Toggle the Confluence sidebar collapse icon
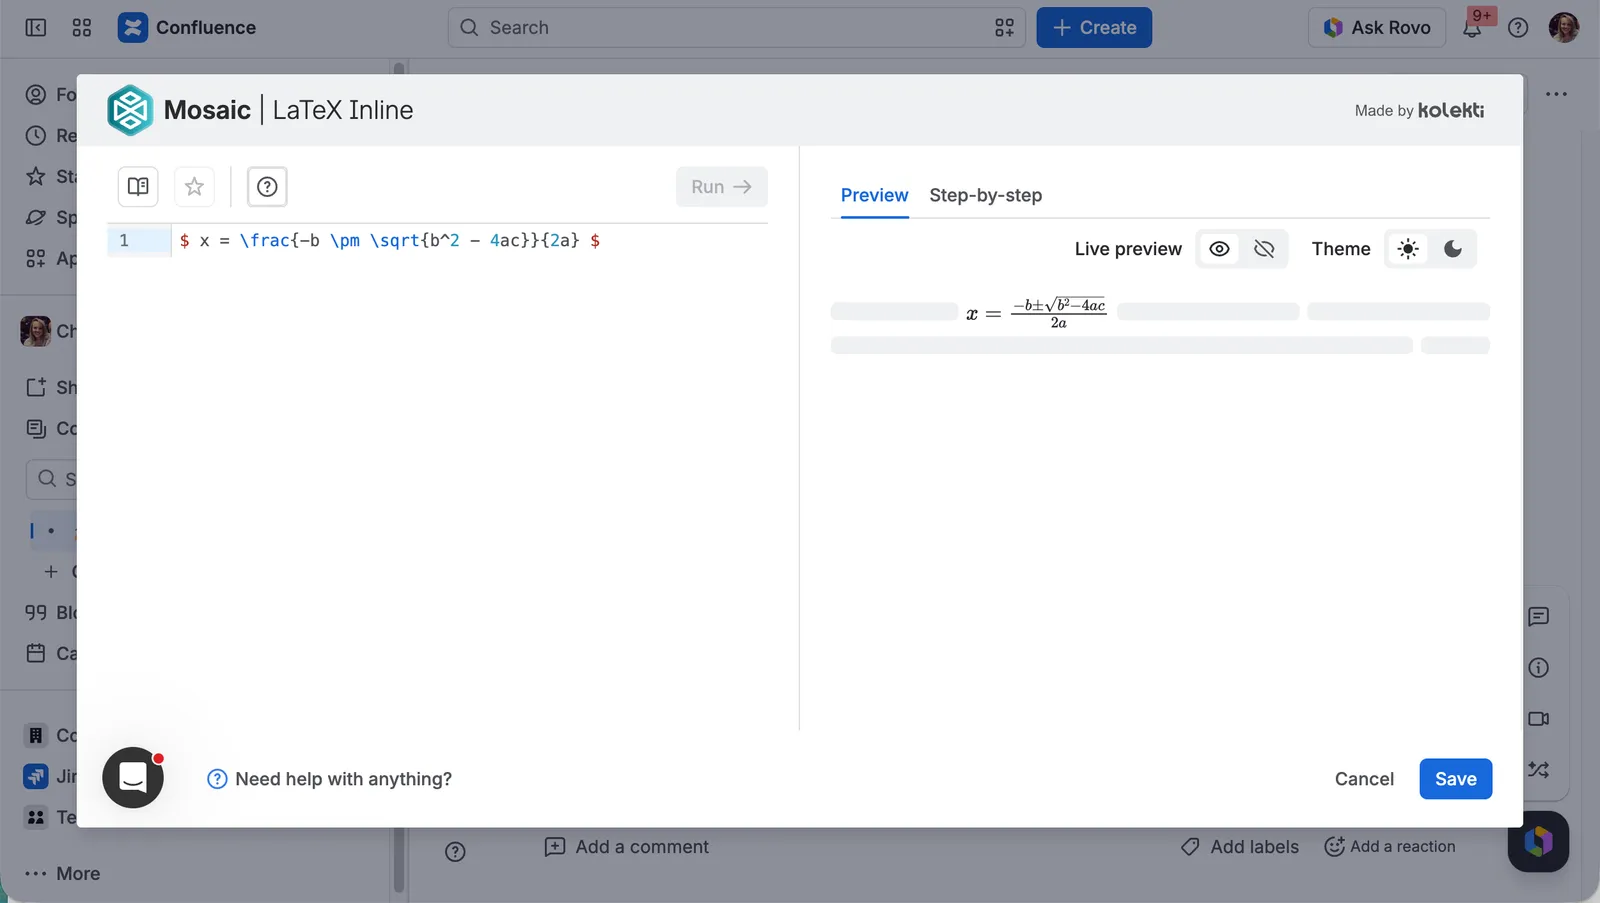This screenshot has height=903, width=1600. coord(36,28)
